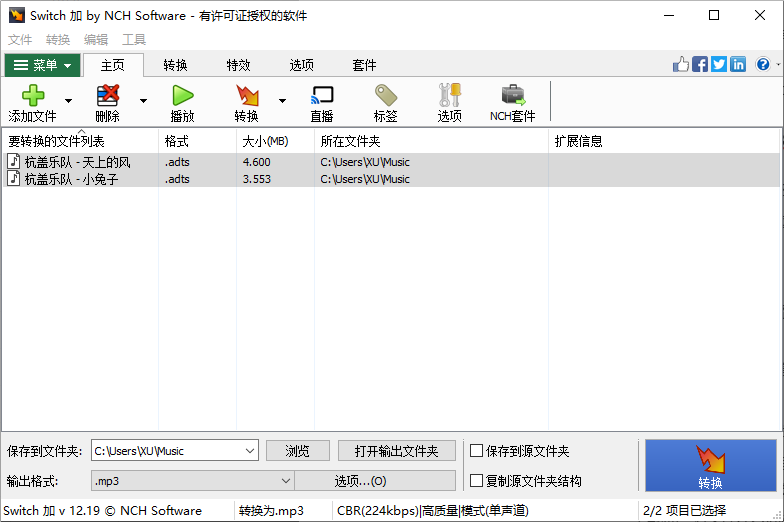The width and height of the screenshot is (784, 522).
Task: Click the thumbs-up like icon
Action: point(680,64)
